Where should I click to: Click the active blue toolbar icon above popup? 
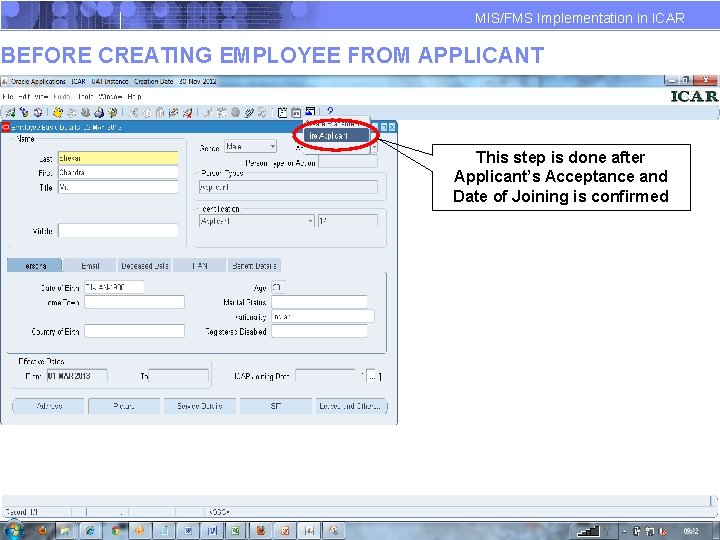310,112
